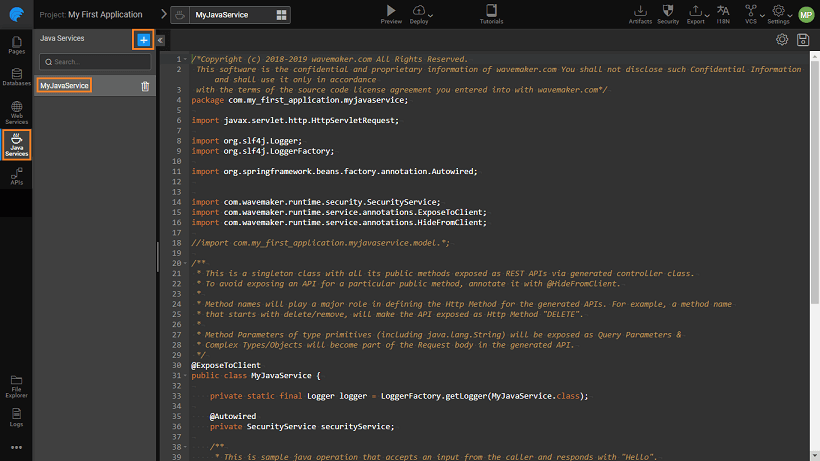This screenshot has height=461, width=820.
Task: Open the APIs section
Action: [x=16, y=176]
